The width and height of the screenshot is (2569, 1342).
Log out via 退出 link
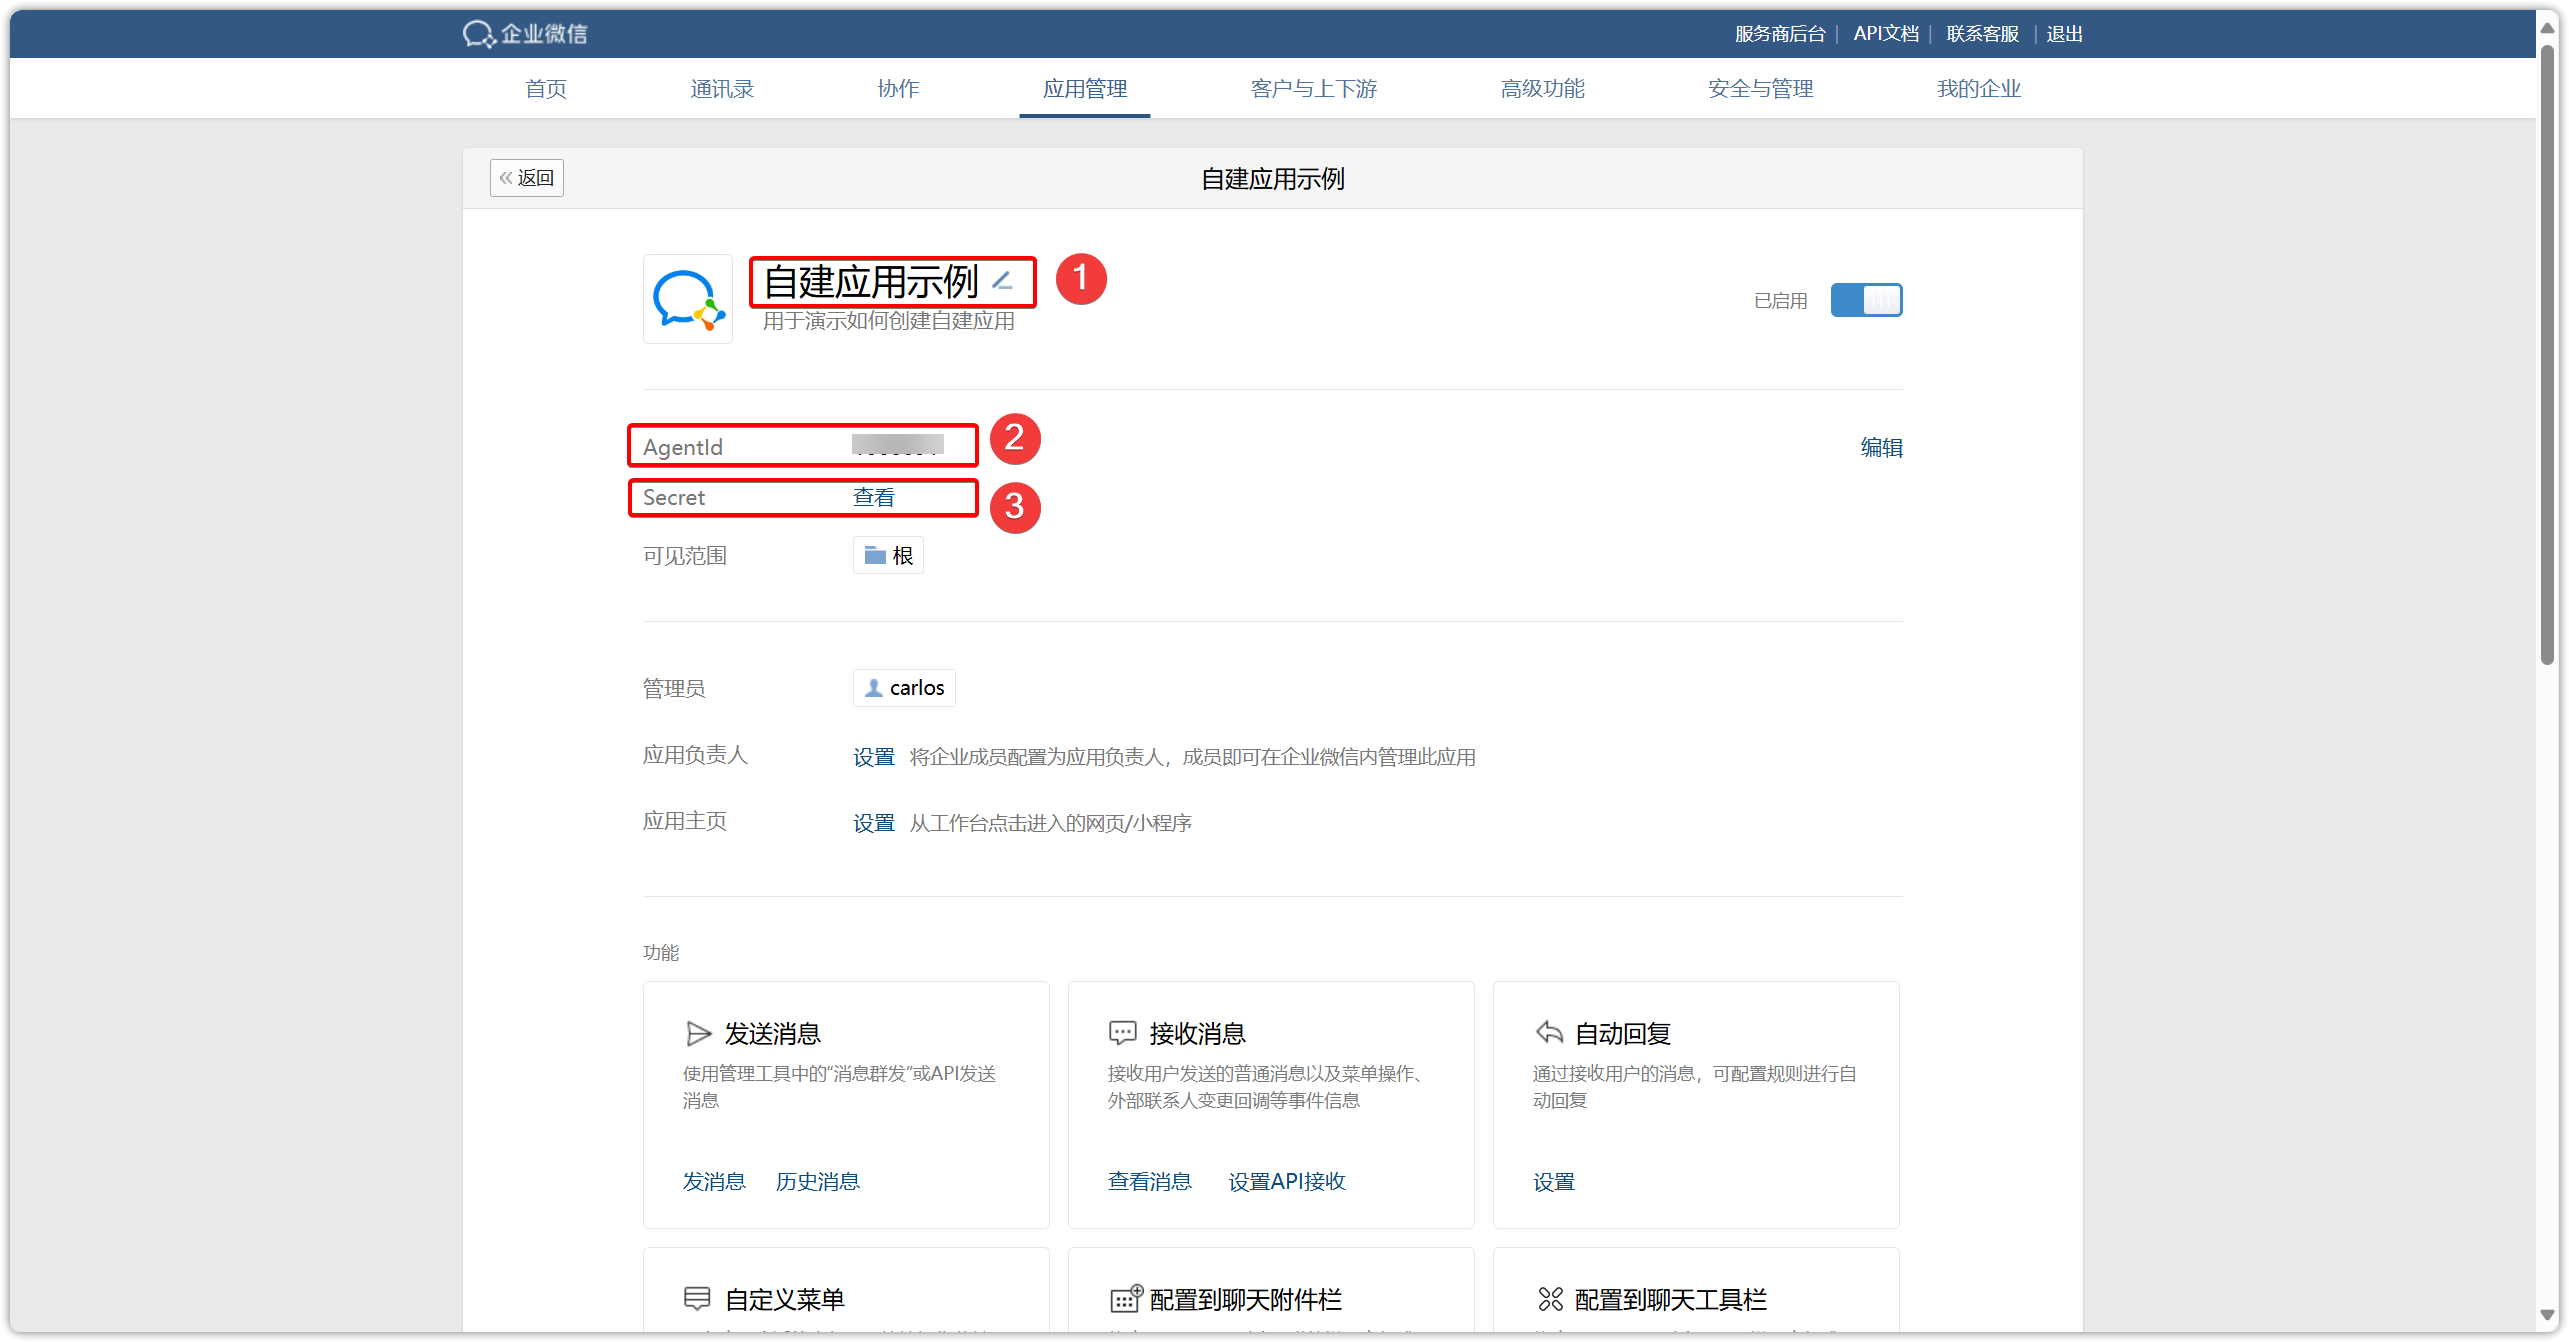pos(2064,34)
